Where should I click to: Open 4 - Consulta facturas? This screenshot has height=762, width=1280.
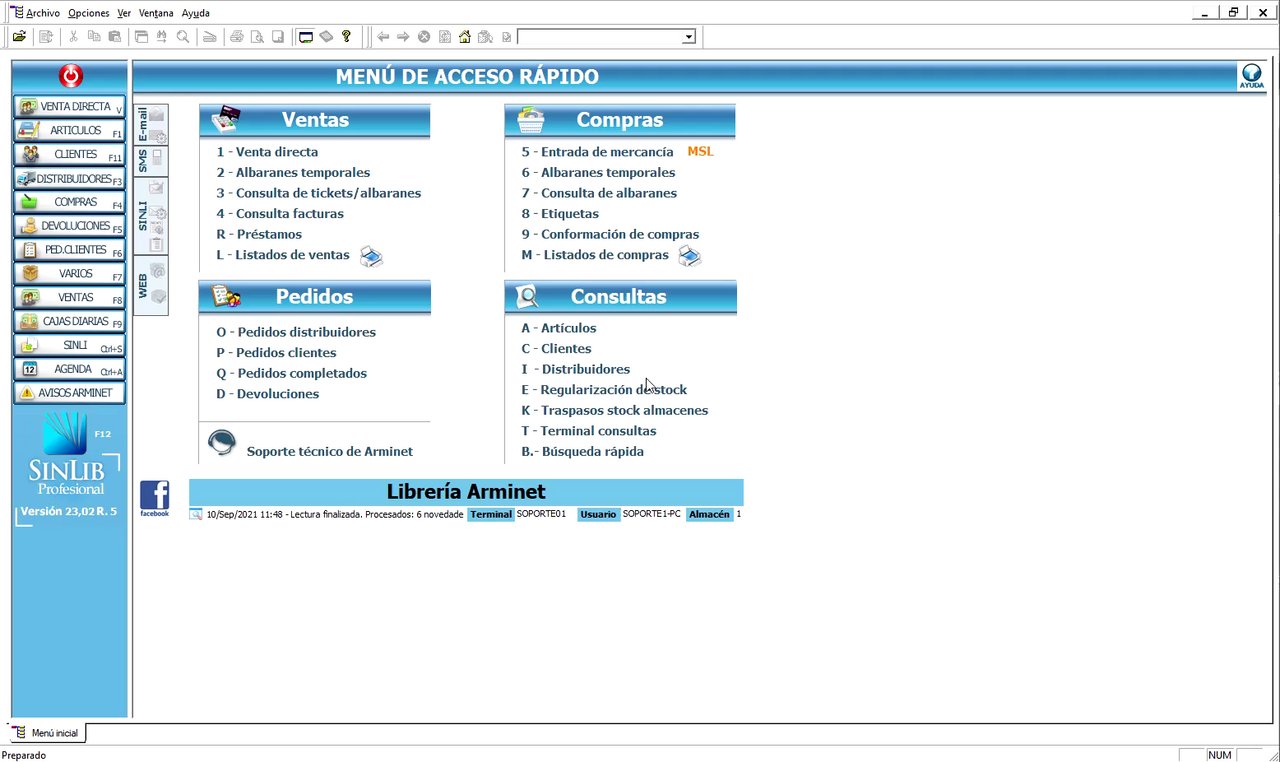(280, 214)
